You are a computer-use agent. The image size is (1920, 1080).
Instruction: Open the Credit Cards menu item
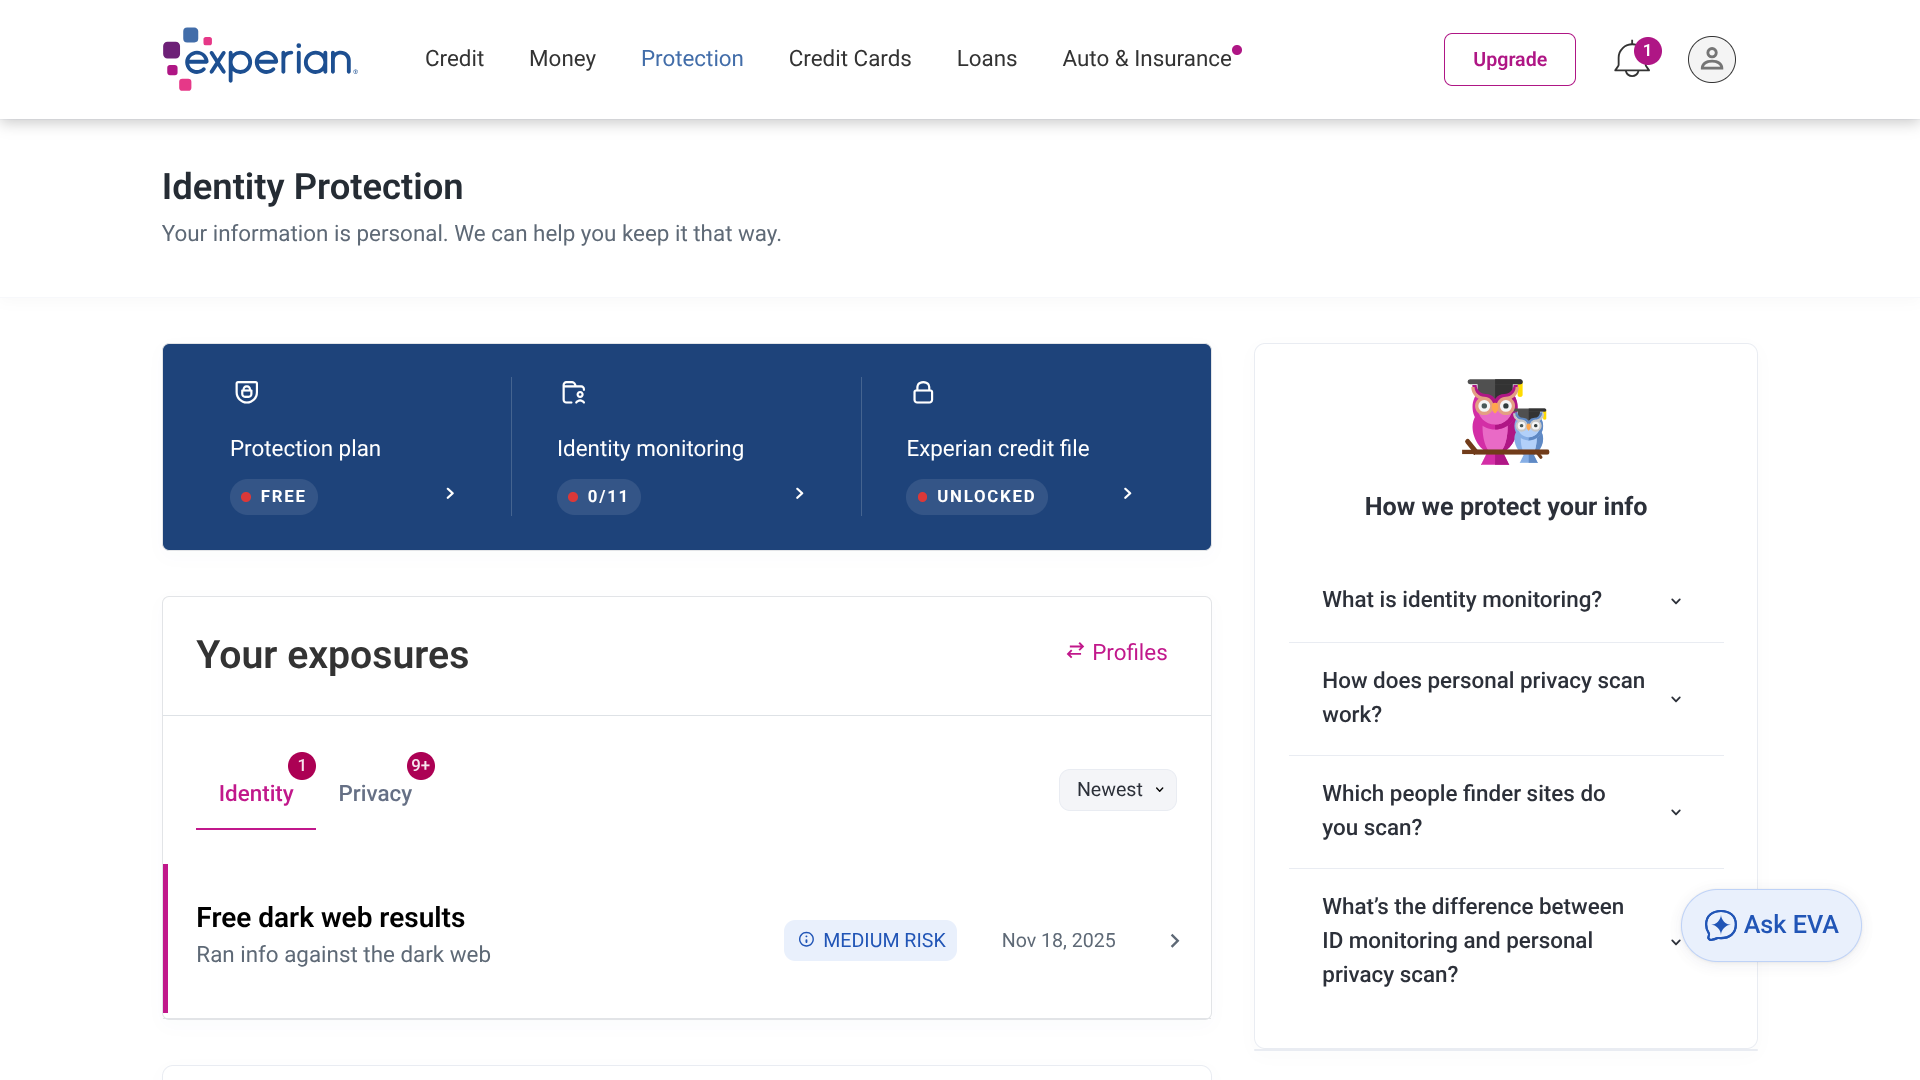pyautogui.click(x=850, y=59)
